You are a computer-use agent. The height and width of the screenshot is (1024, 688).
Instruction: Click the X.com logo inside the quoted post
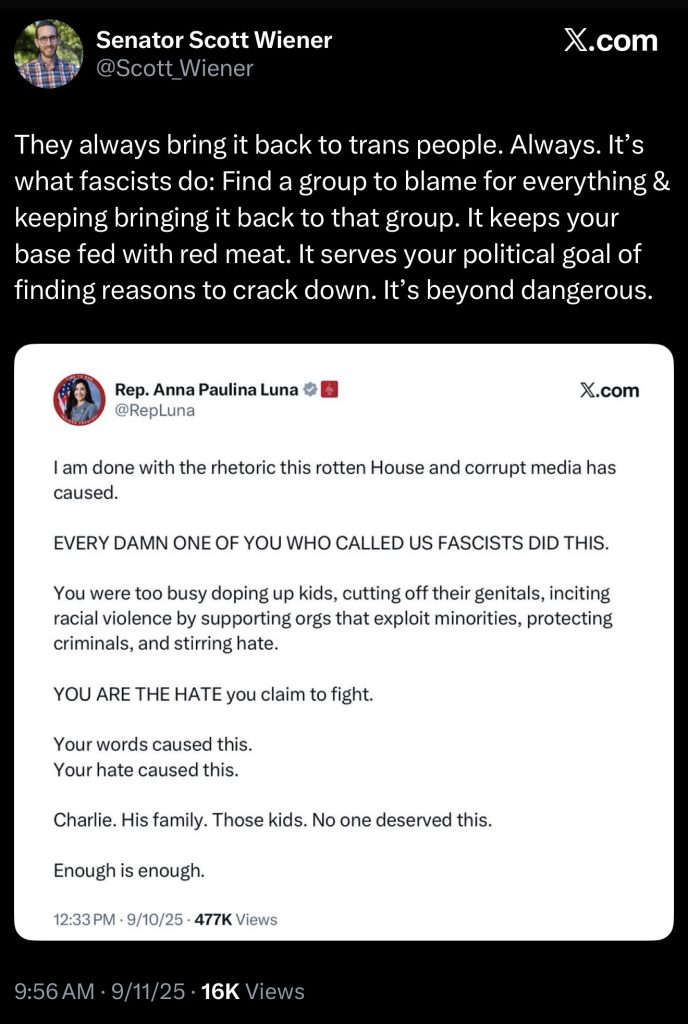pyautogui.click(x=609, y=390)
